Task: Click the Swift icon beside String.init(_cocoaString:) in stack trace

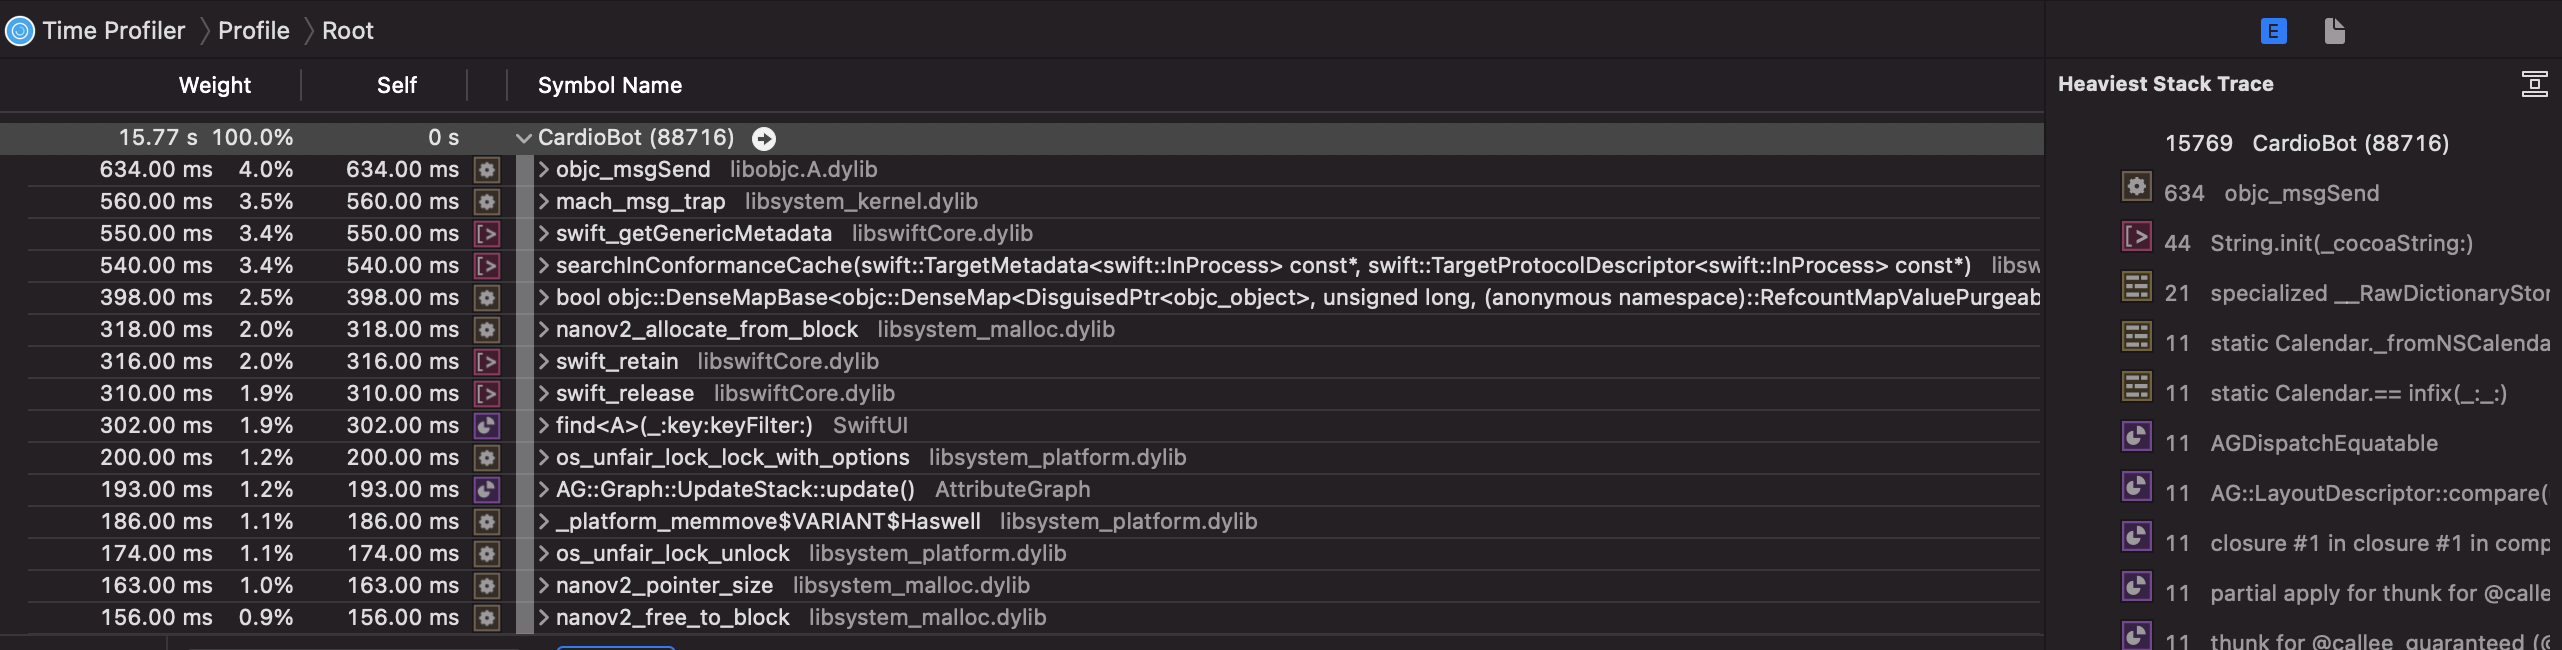Action: point(2136,237)
